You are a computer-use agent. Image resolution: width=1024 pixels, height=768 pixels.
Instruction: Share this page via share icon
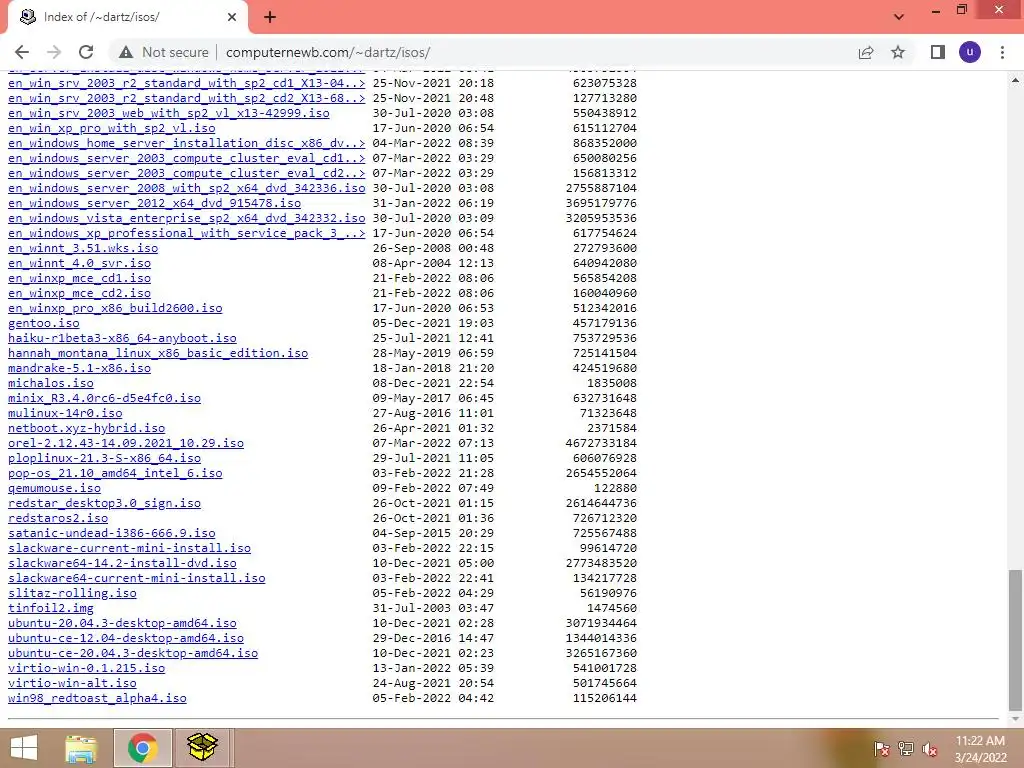[x=866, y=52]
